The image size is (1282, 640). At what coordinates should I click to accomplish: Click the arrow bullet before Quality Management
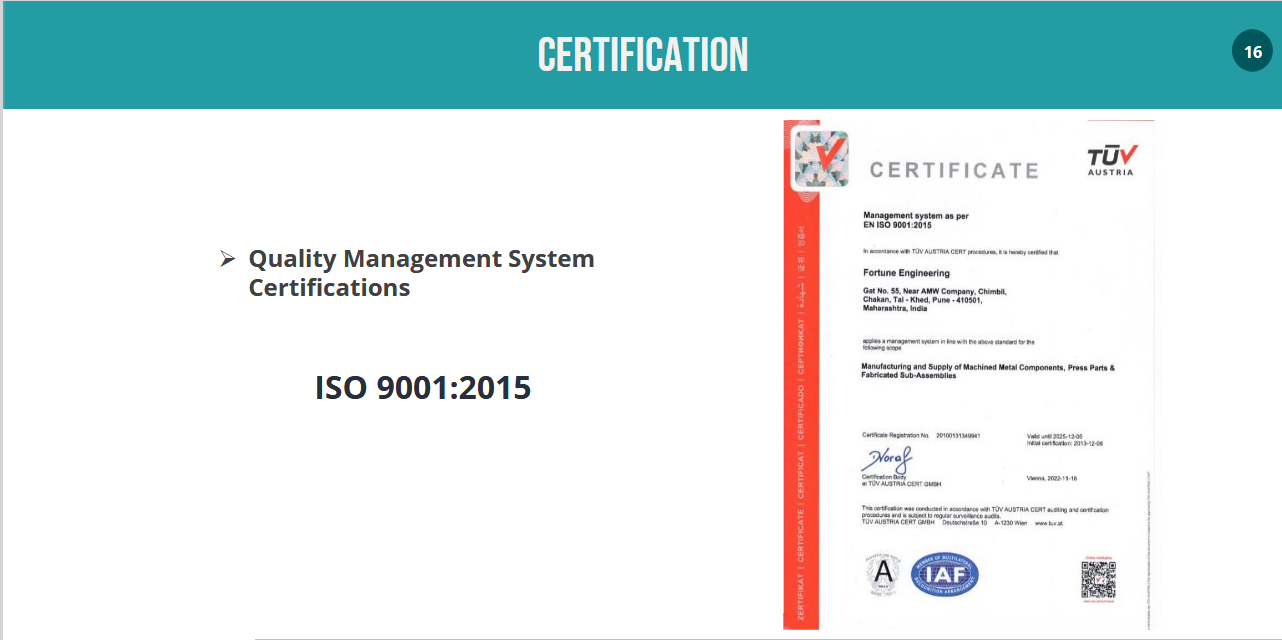pos(227,260)
